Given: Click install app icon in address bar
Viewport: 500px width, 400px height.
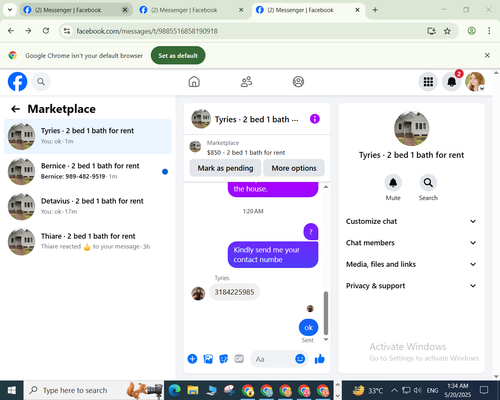Looking at the screenshot, I should point(432,31).
